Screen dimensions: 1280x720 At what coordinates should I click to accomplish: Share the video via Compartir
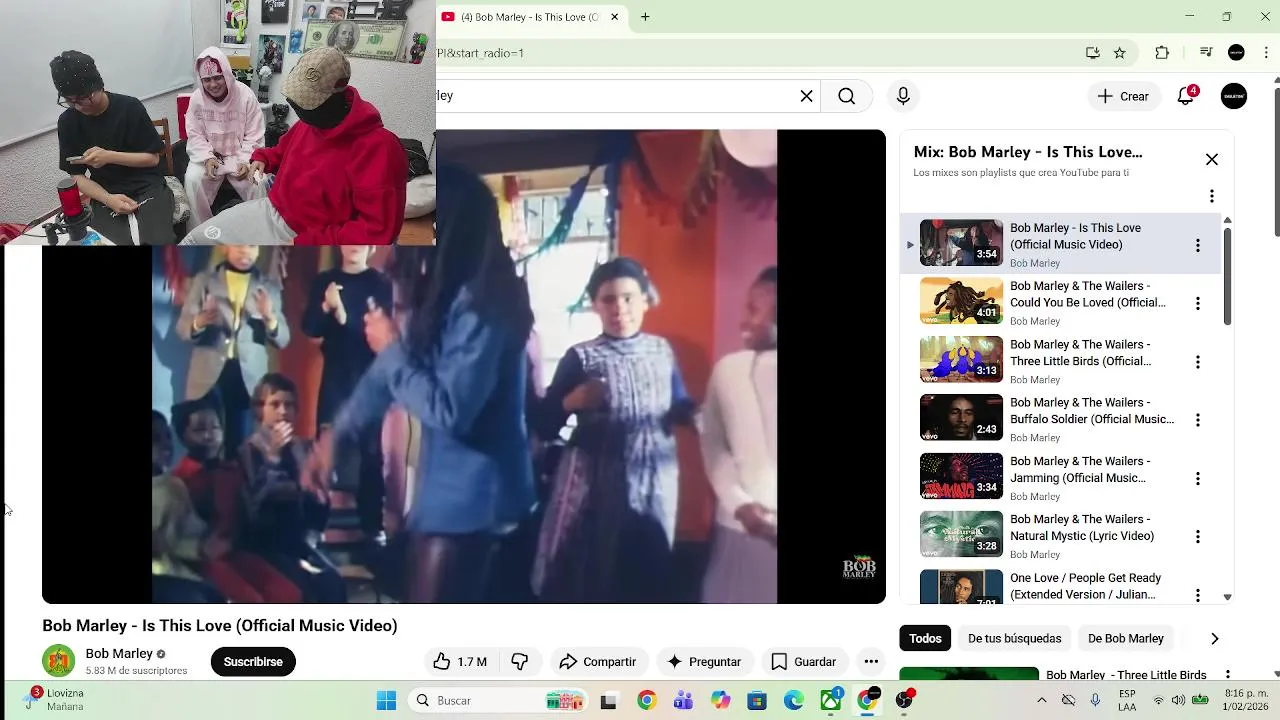tap(597, 662)
